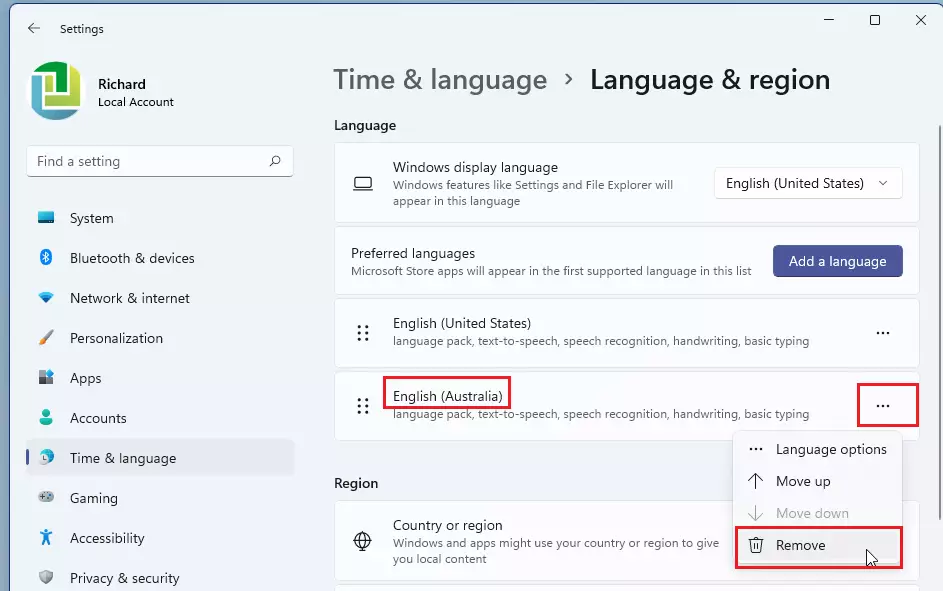Open Accounts label in sidebar
943x591 pixels.
coord(98,418)
